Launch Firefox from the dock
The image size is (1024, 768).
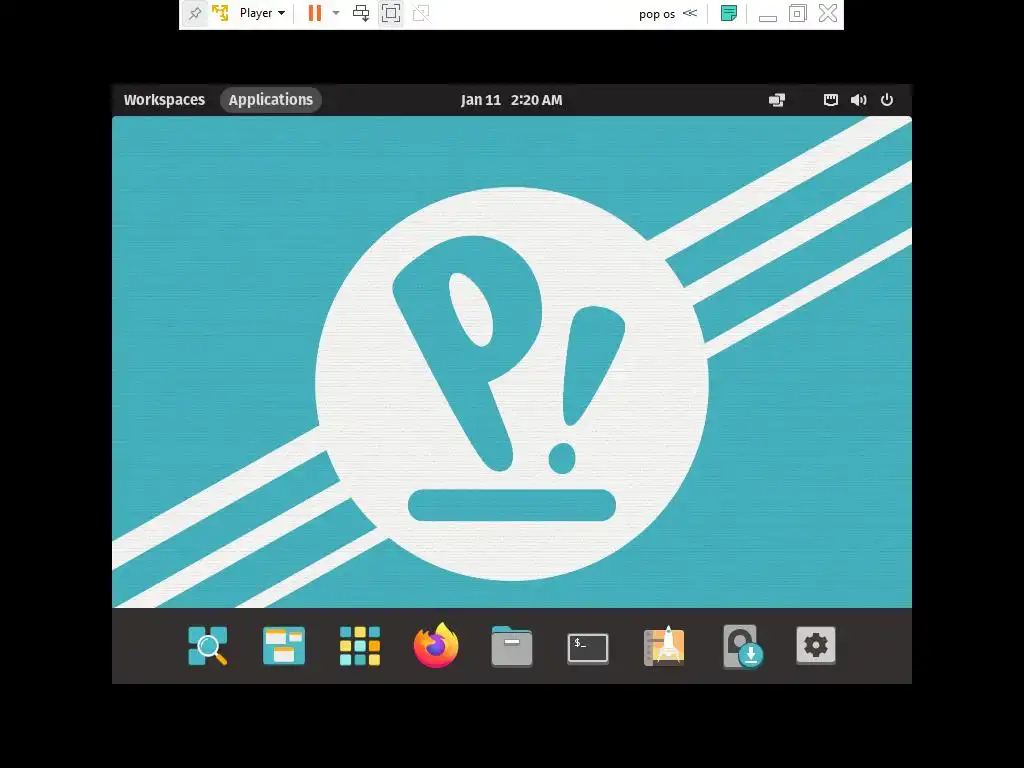click(x=436, y=645)
